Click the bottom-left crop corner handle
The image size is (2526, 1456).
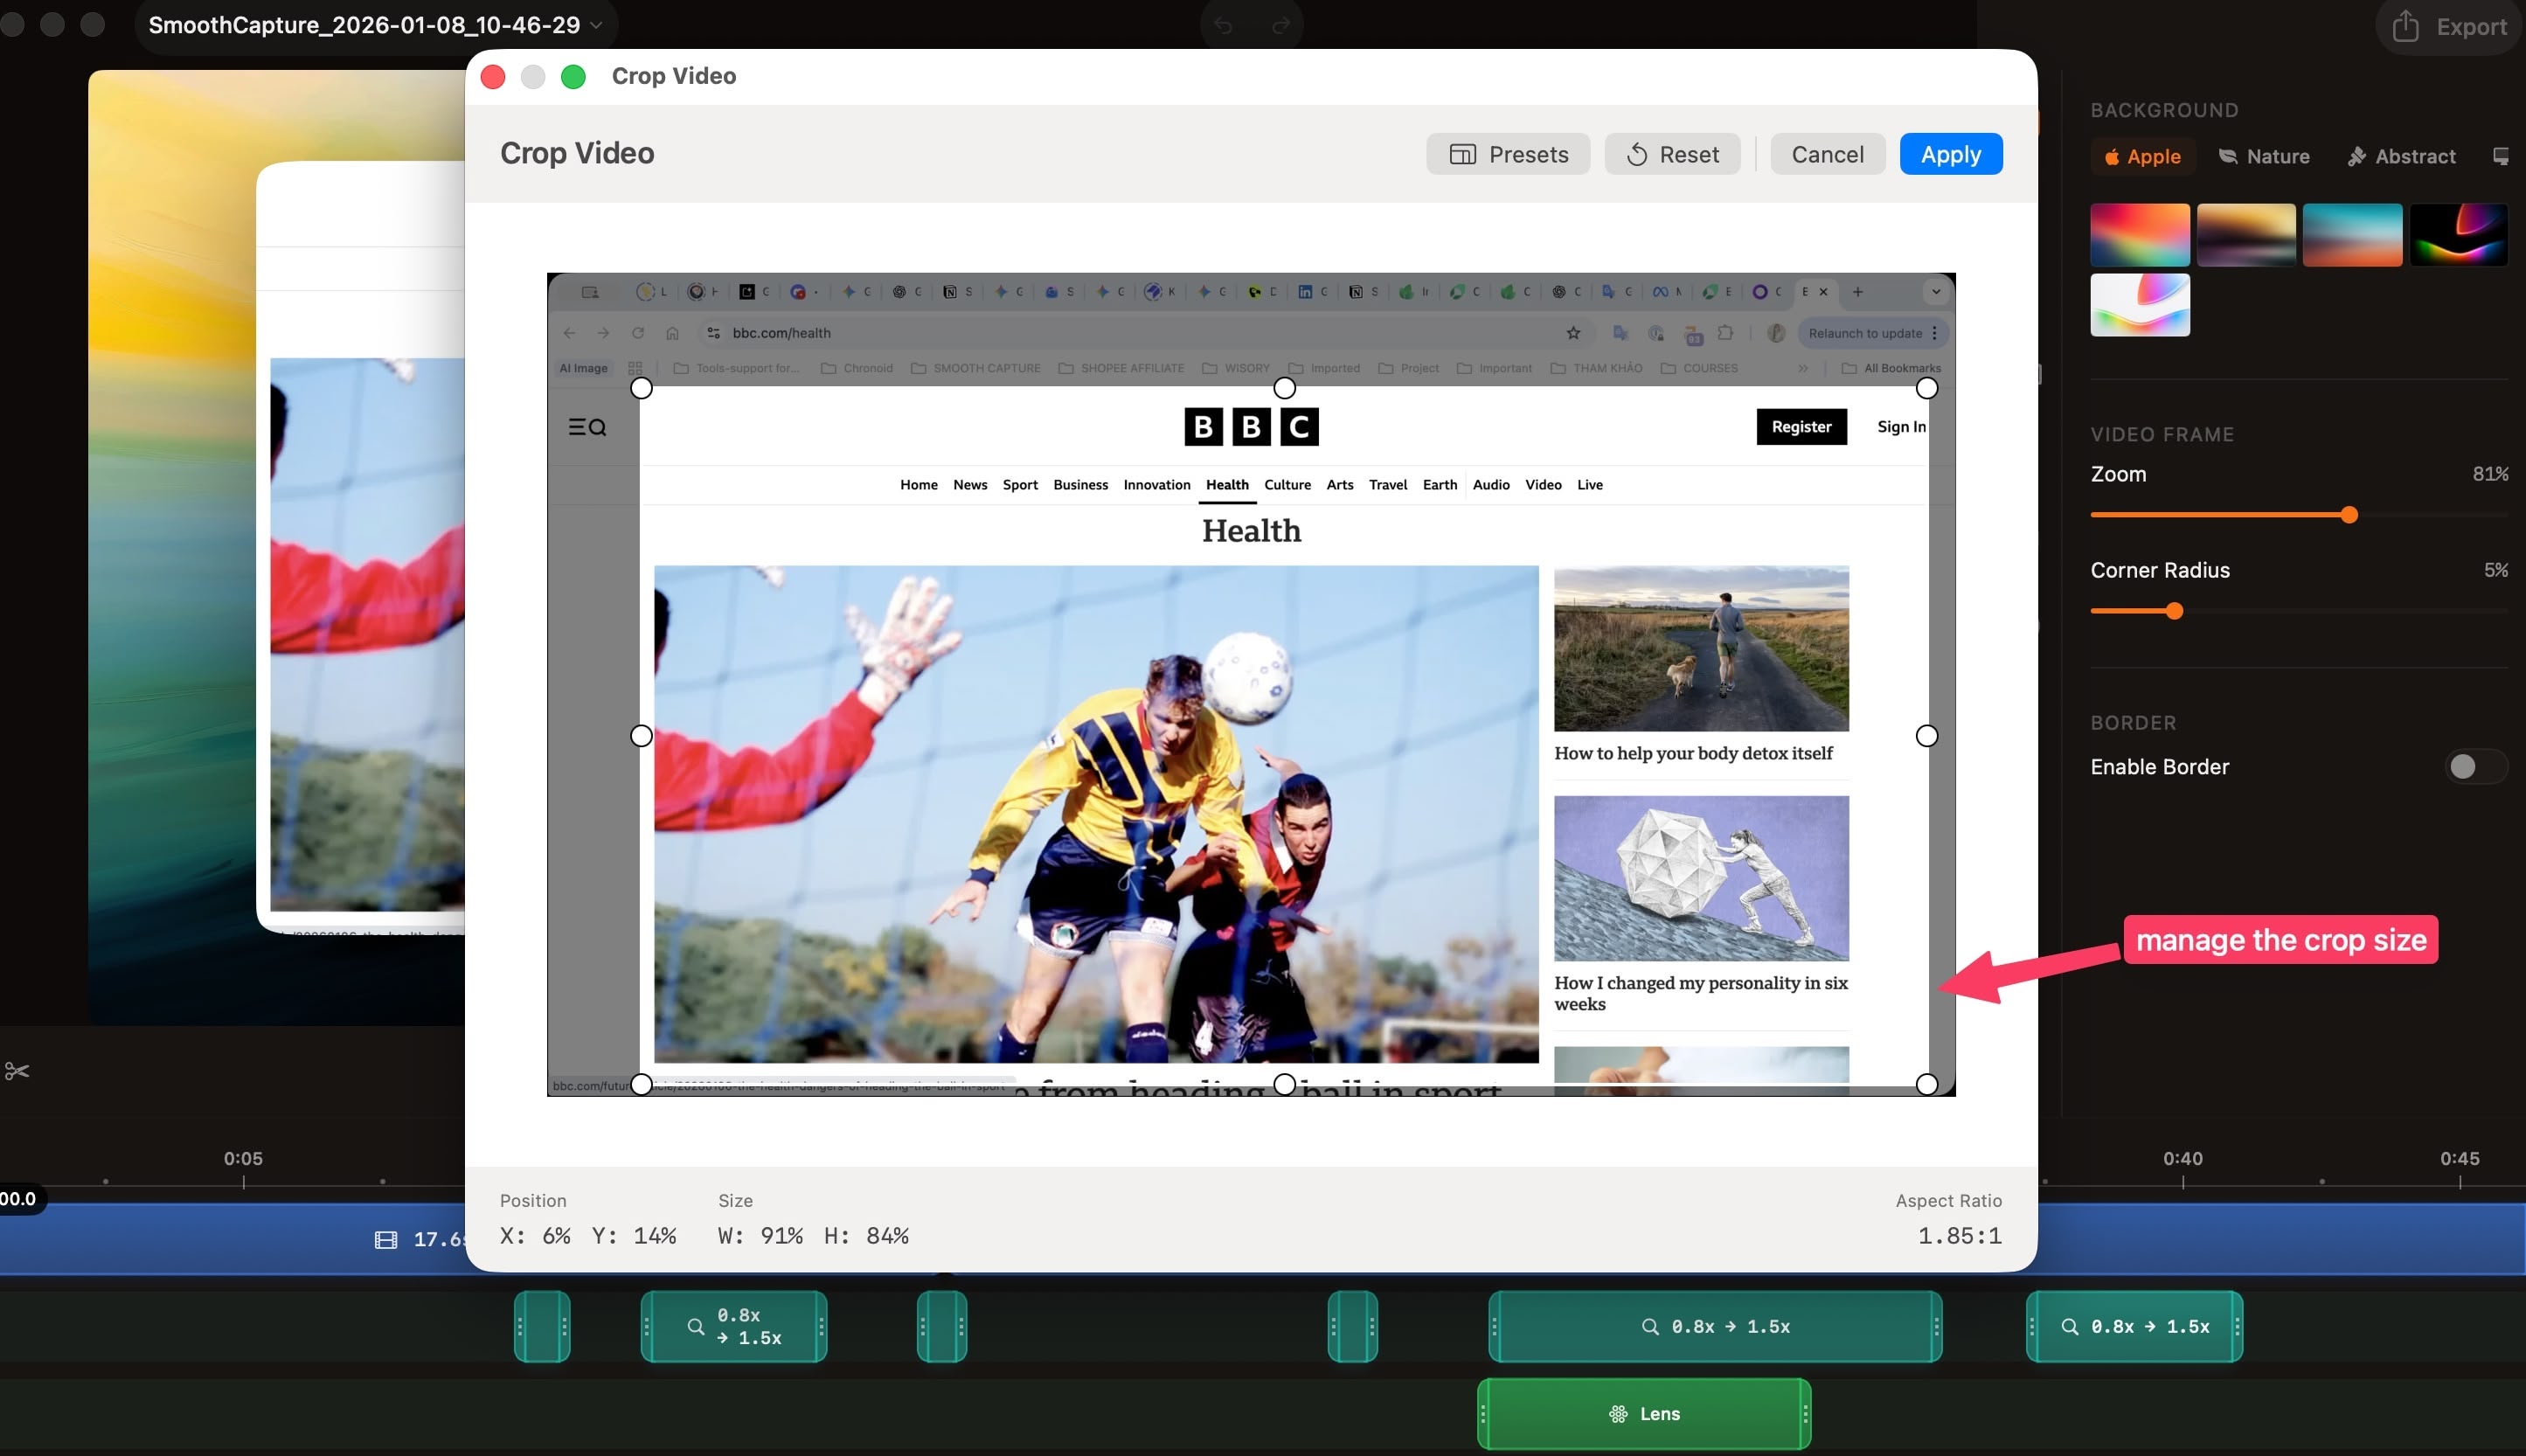642,1084
